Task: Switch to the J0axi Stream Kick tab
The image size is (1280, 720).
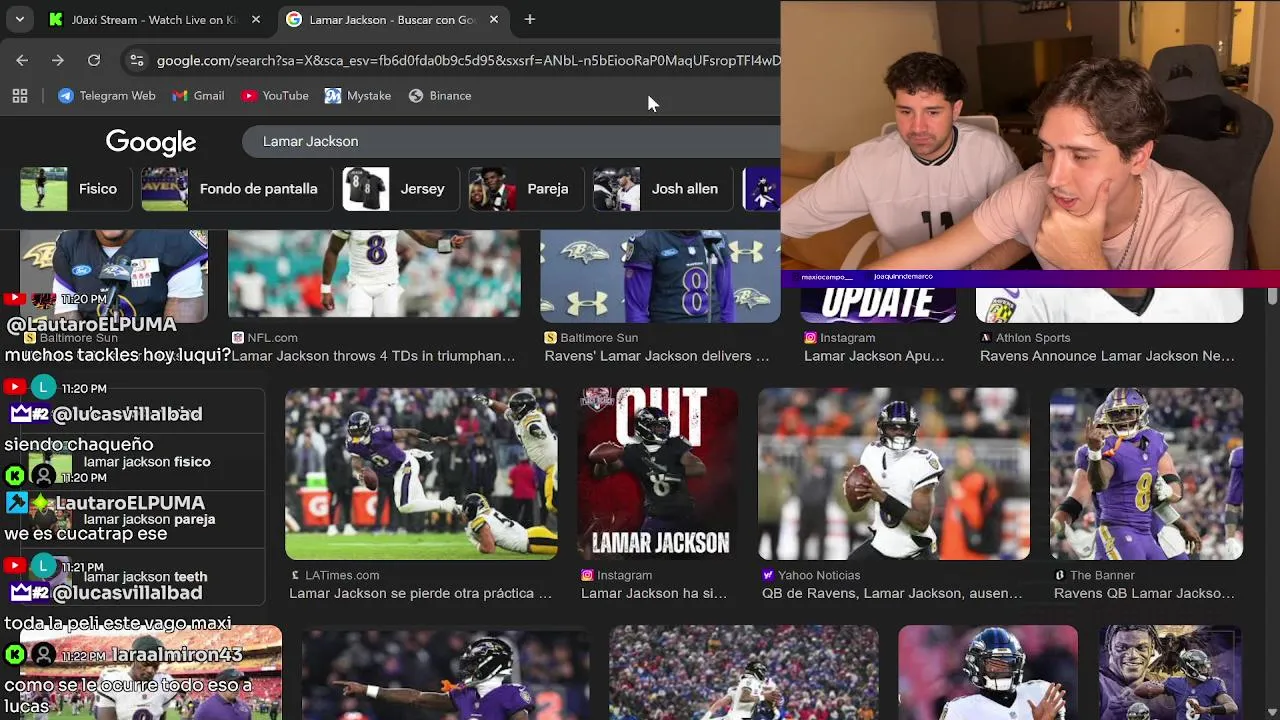Action: (154, 20)
